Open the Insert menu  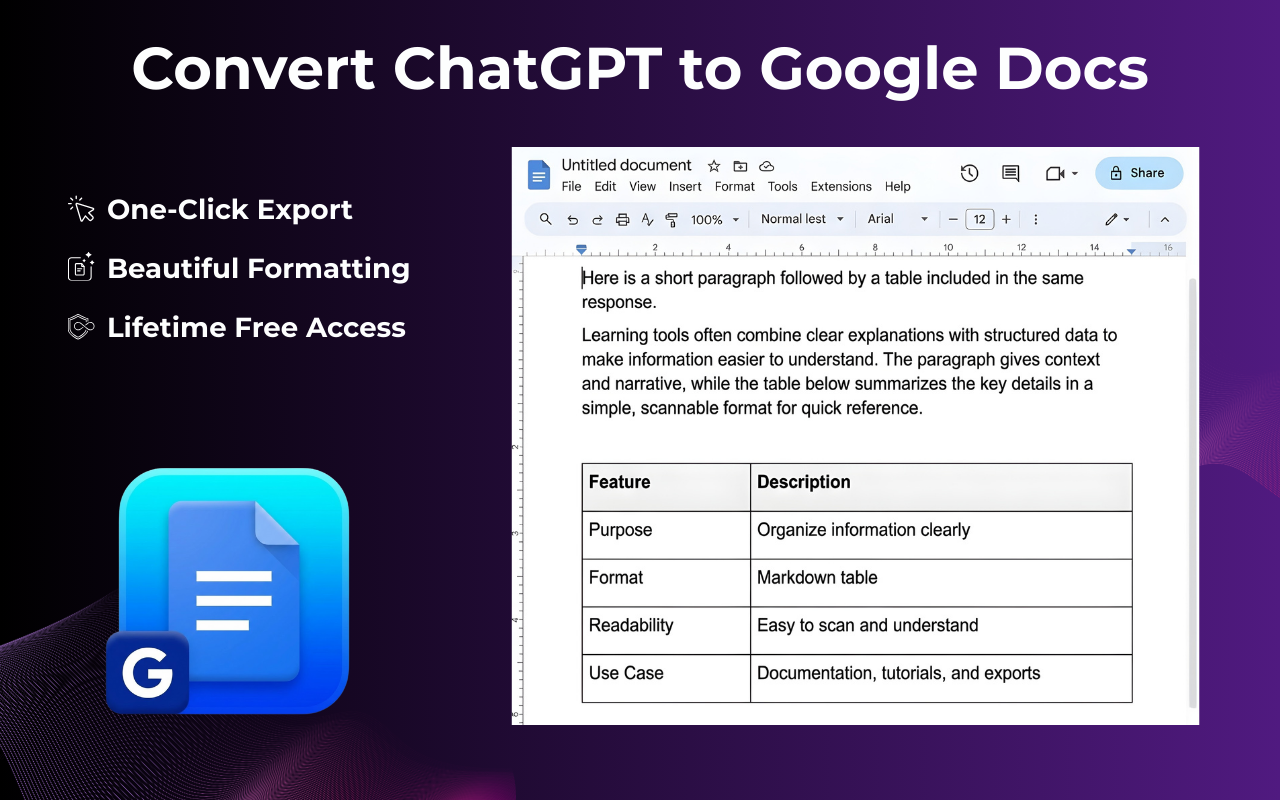point(685,186)
